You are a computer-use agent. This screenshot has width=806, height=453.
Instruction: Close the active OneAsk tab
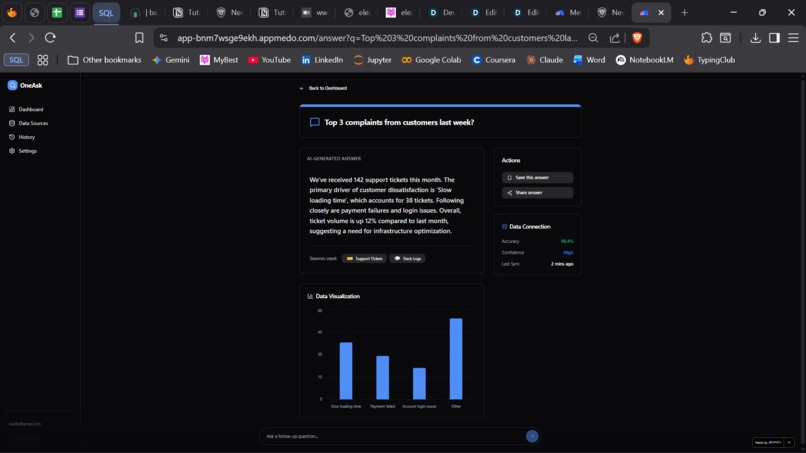click(661, 13)
